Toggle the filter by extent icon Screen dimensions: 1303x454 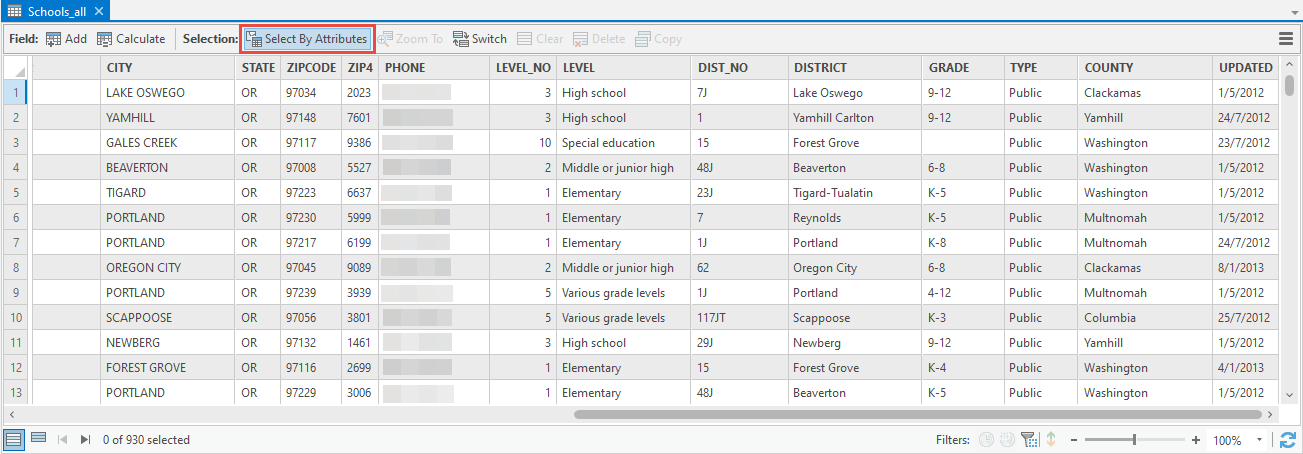(1029, 440)
